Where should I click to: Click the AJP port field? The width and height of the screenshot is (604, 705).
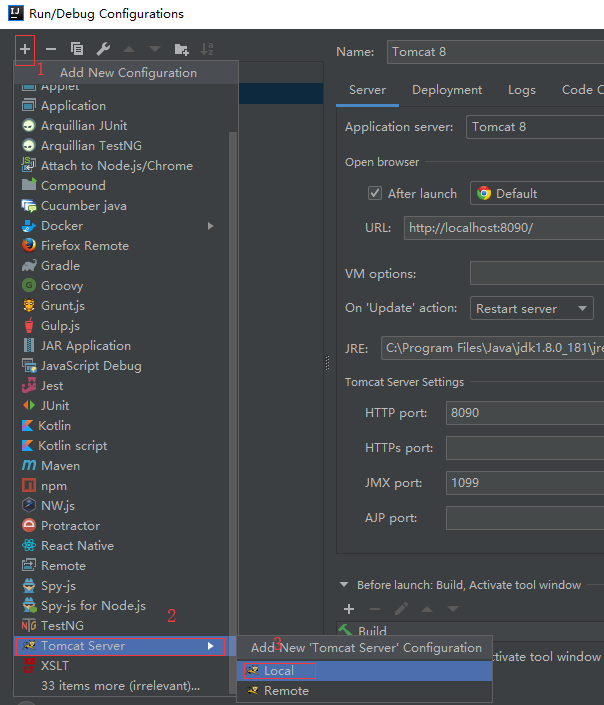tap(525, 518)
